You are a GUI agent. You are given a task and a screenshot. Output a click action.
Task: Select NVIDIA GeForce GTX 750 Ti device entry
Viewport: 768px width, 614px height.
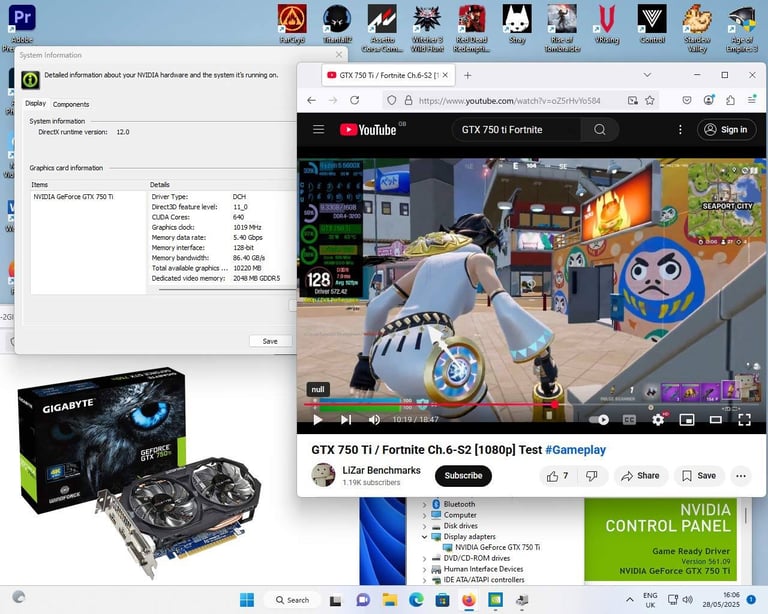tap(497, 547)
